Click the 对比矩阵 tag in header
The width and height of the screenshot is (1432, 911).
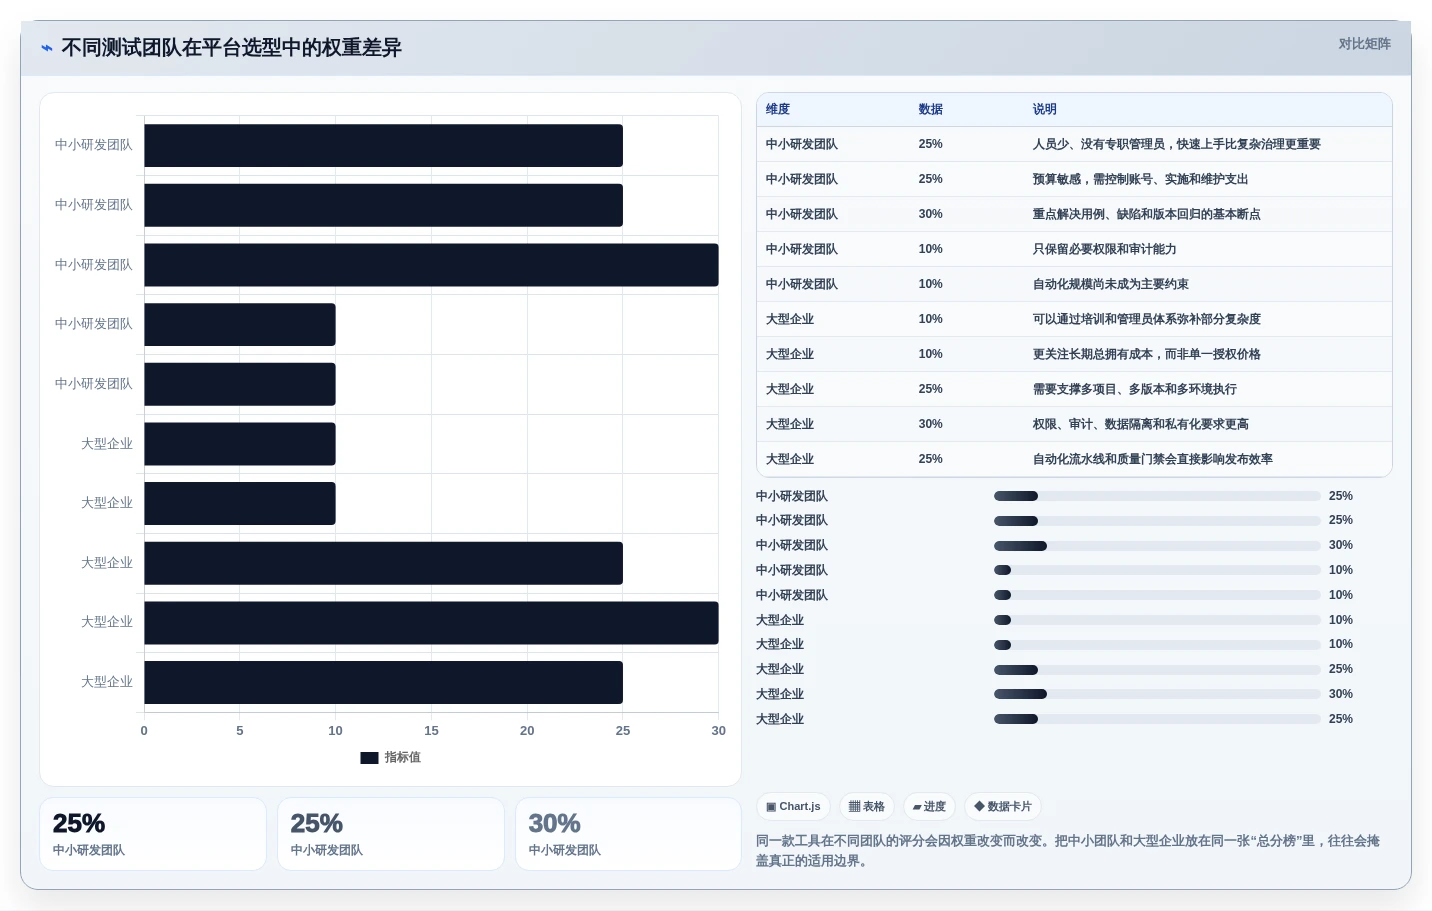click(1364, 44)
